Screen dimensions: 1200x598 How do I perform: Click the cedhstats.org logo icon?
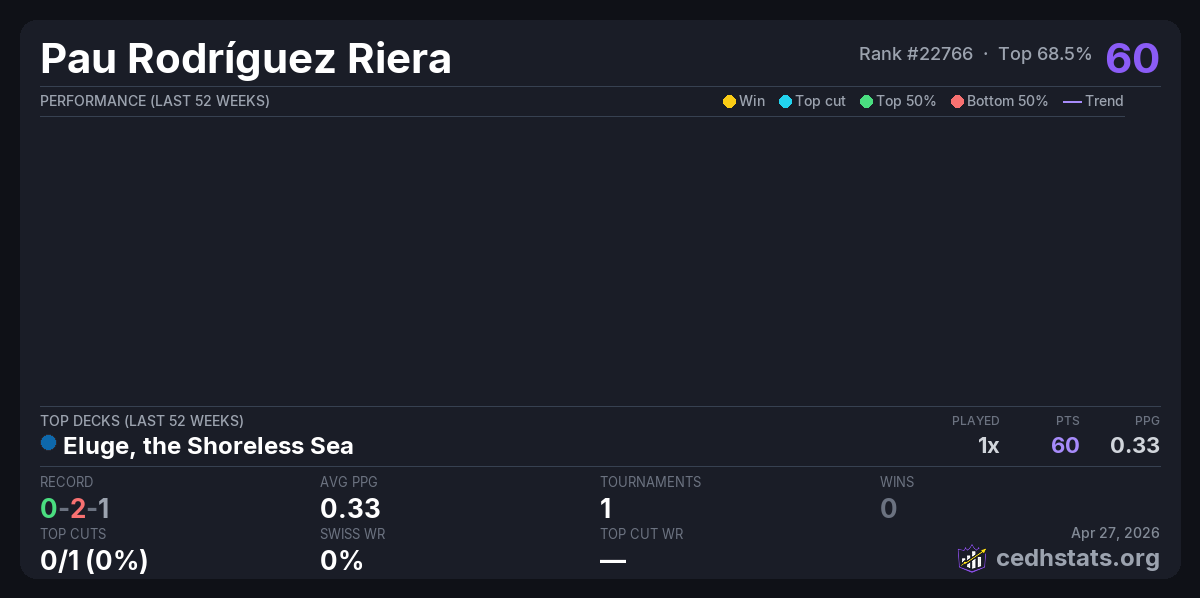972,558
